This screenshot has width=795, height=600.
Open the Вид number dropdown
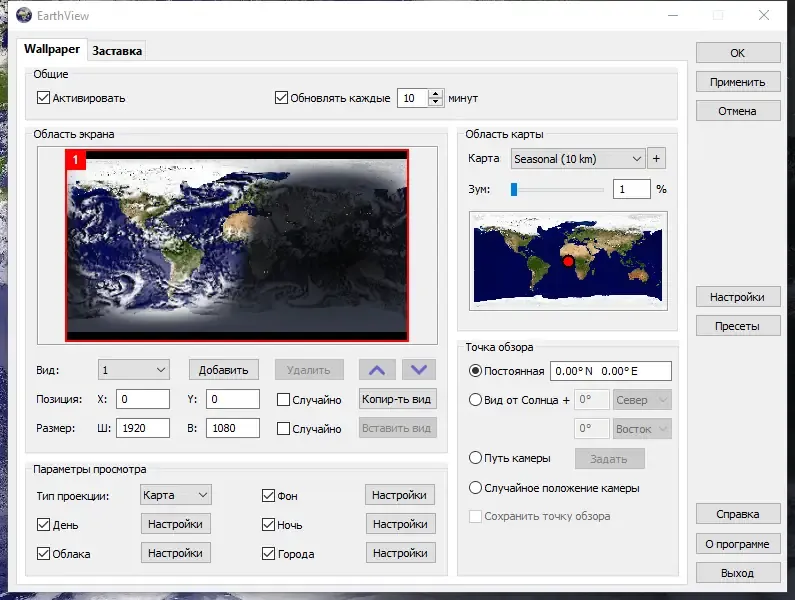point(133,369)
